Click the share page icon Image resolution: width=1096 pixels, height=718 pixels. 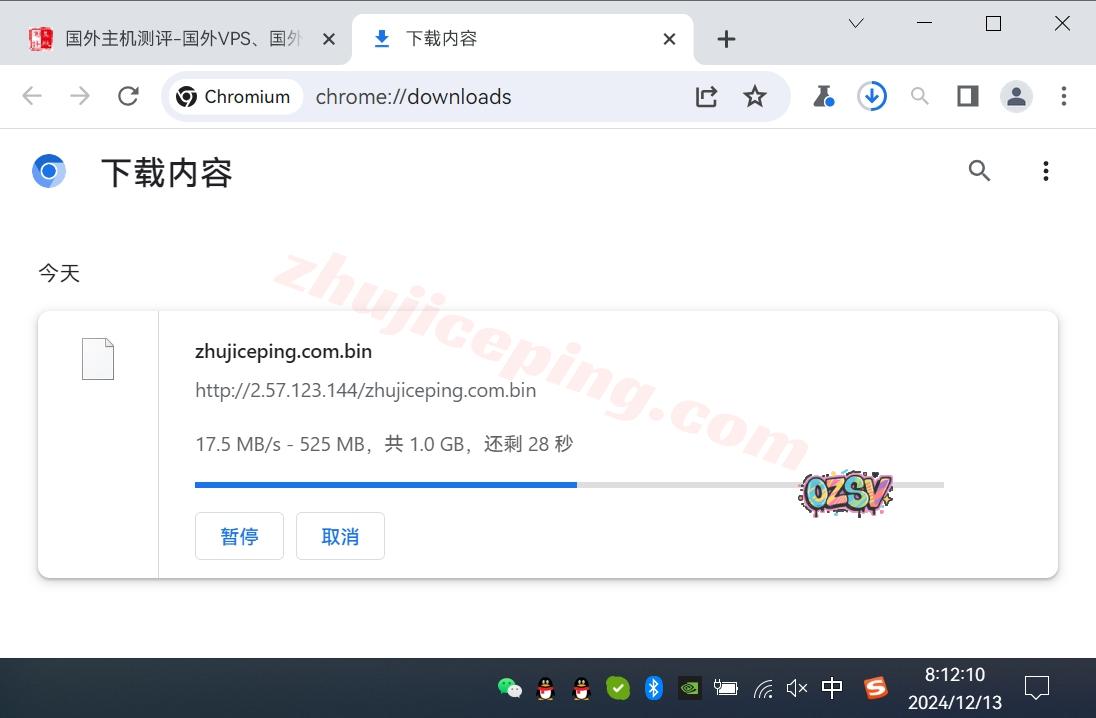pos(707,96)
